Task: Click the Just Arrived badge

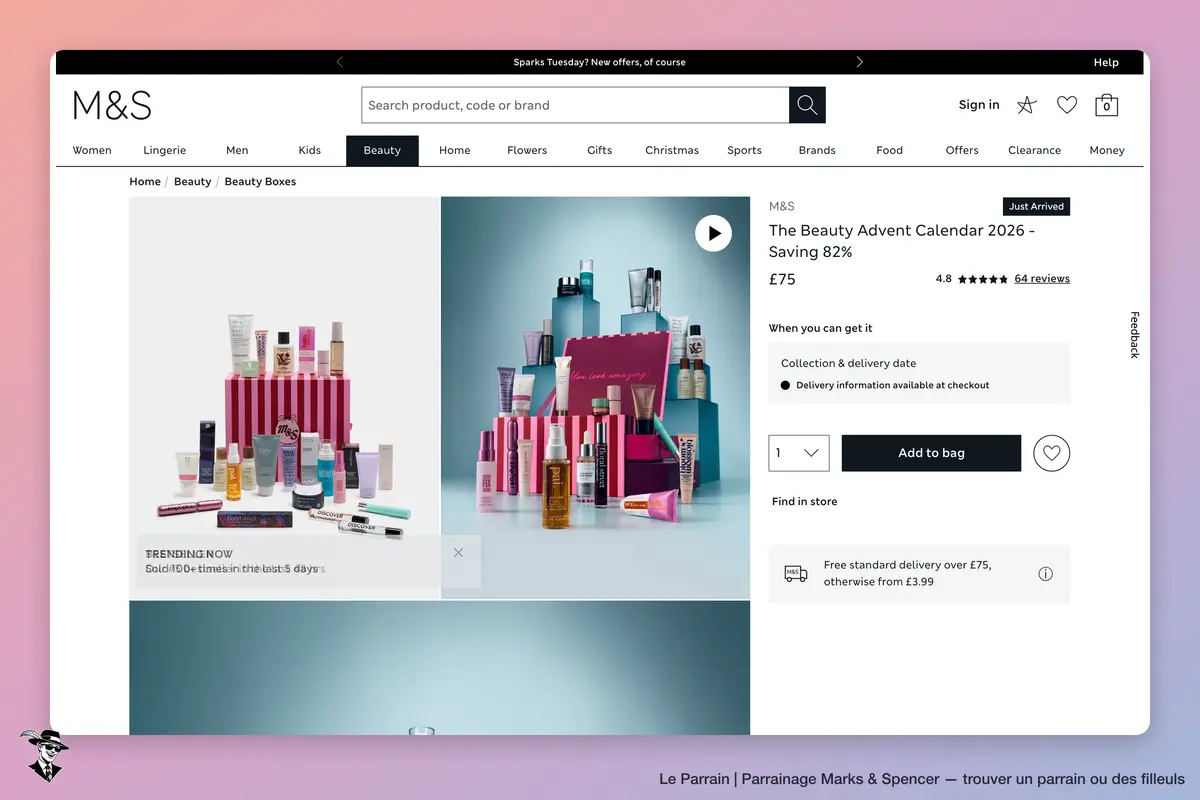Action: click(x=1036, y=206)
